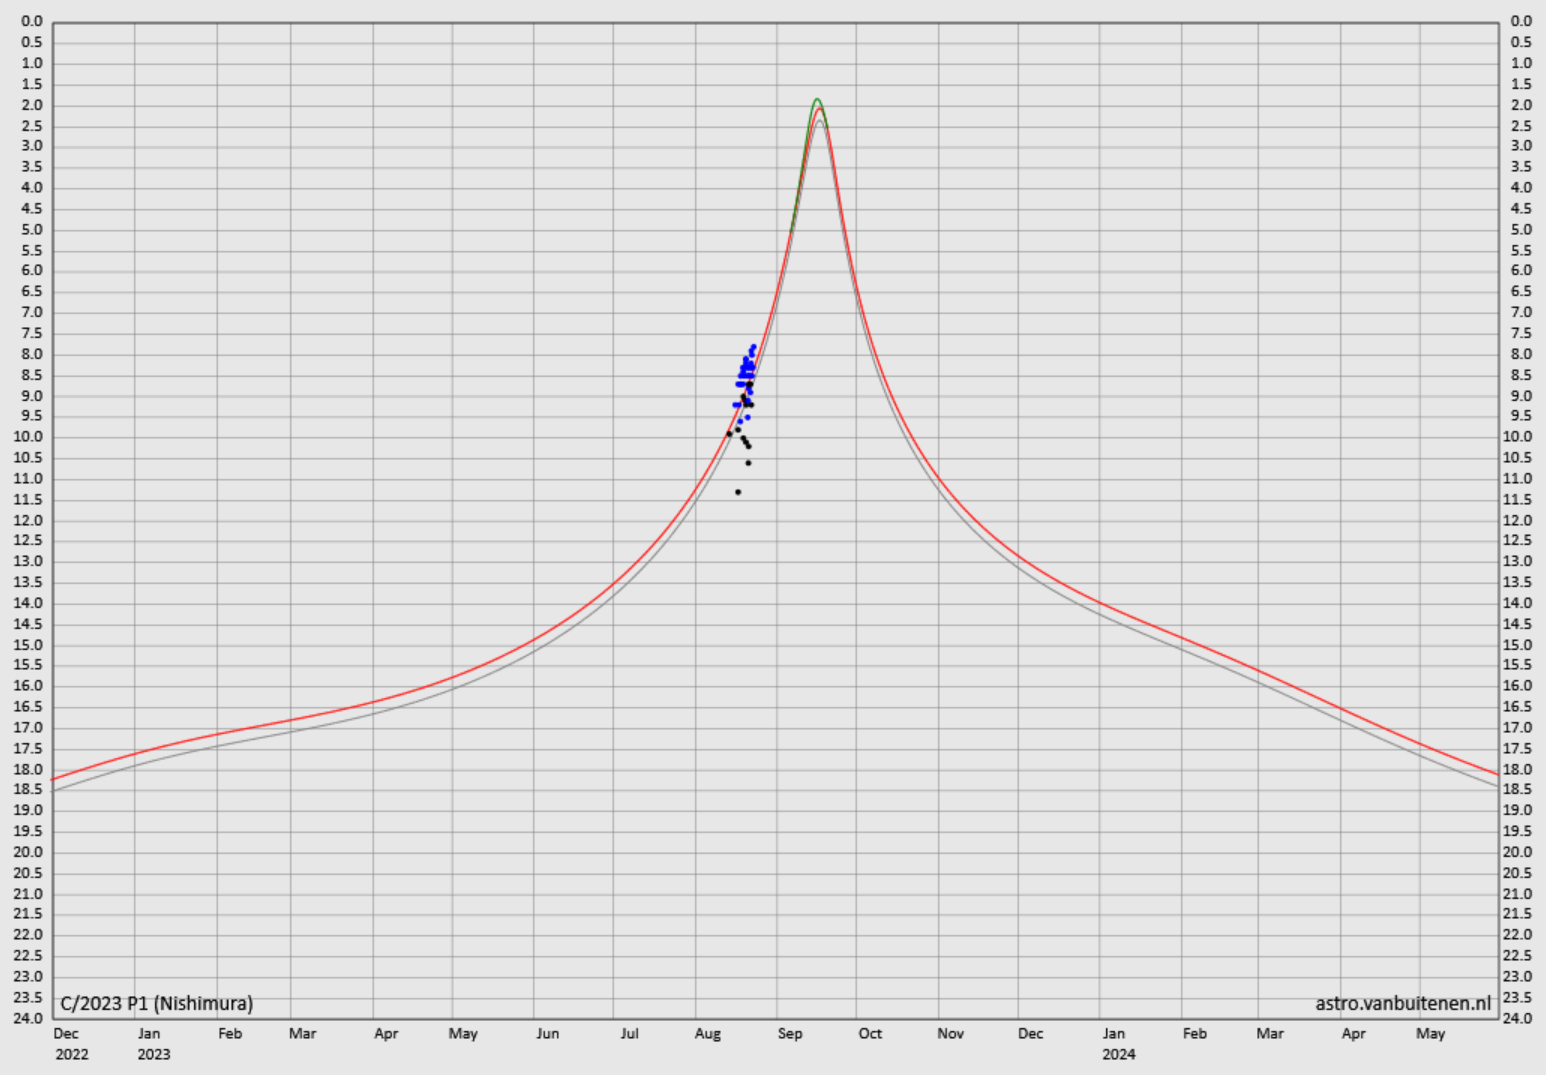1546x1075 pixels.
Task: Click the lowest black data point
Action: coord(738,492)
